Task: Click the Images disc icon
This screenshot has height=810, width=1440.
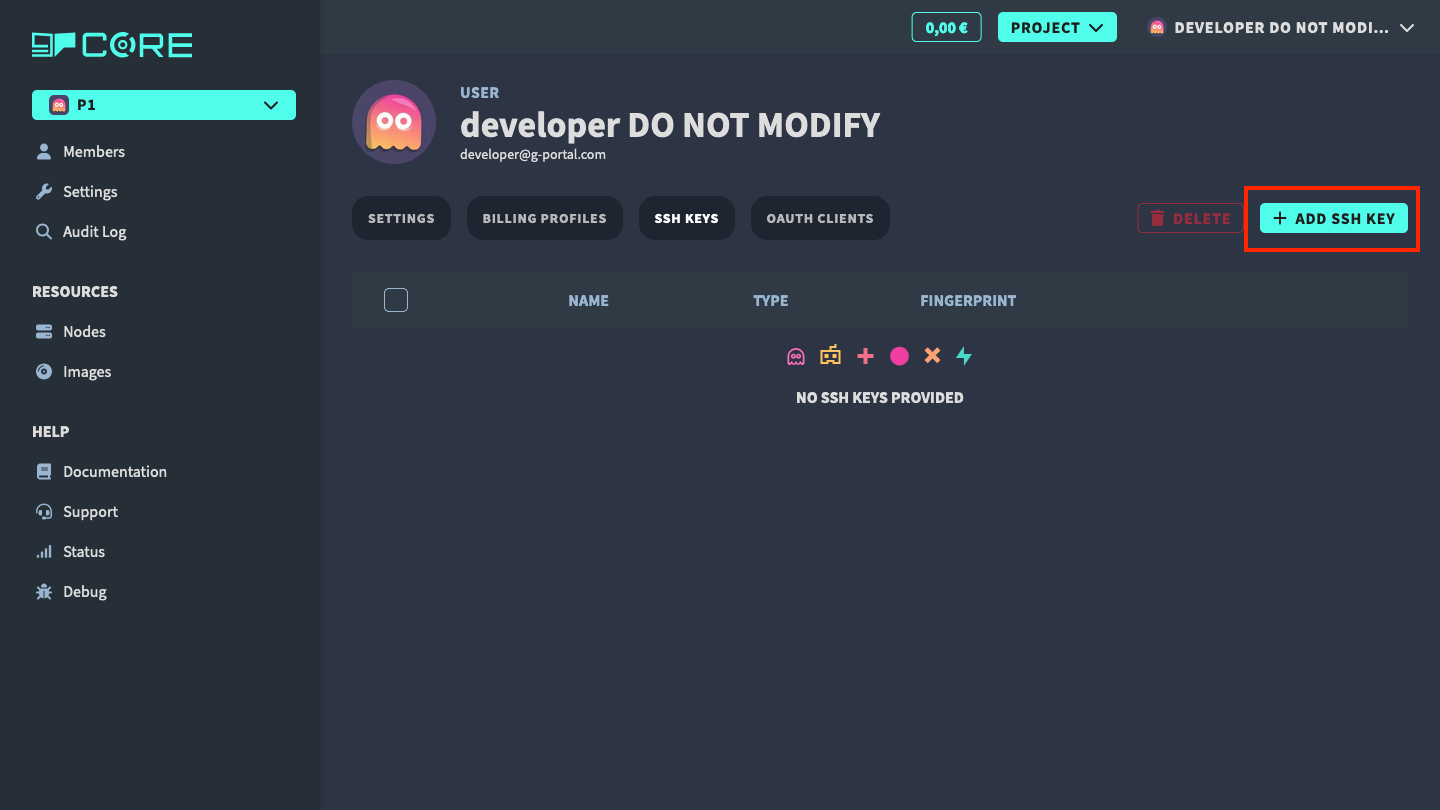Action: tap(44, 372)
